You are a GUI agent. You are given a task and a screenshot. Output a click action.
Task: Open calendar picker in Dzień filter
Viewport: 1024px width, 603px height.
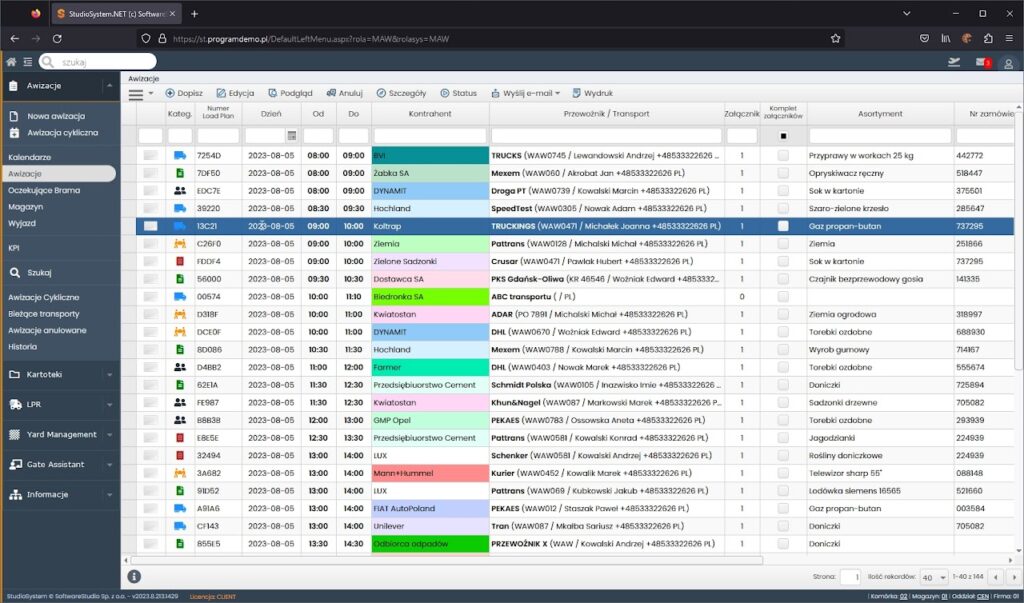[x=292, y=135]
